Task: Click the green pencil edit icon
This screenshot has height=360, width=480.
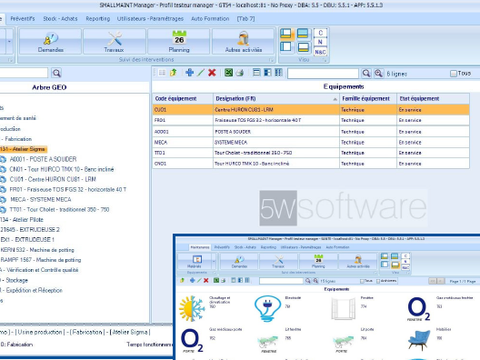Action: (201, 72)
